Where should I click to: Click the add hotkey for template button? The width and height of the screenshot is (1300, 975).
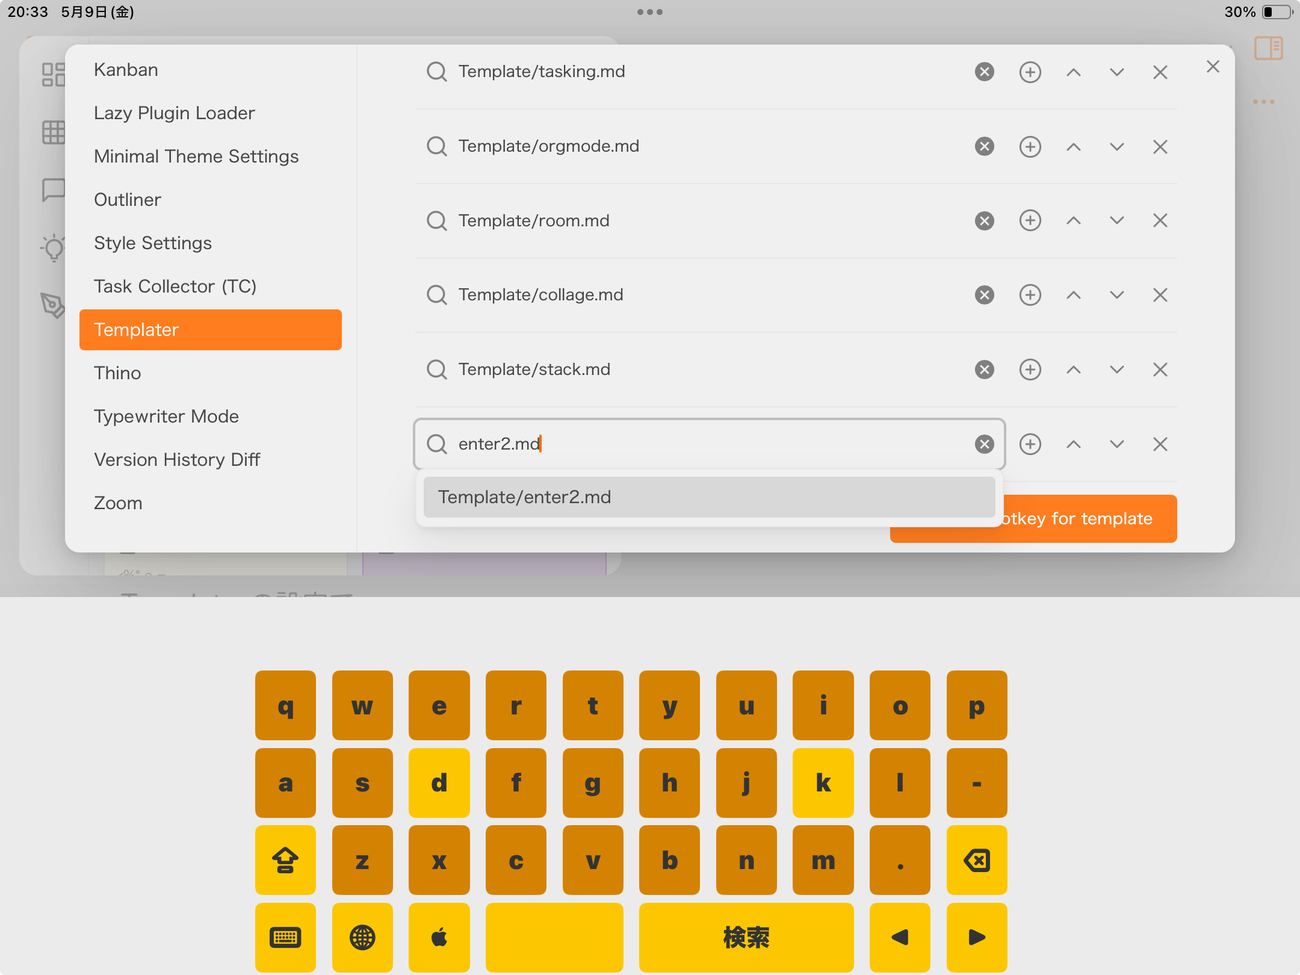(x=1033, y=519)
